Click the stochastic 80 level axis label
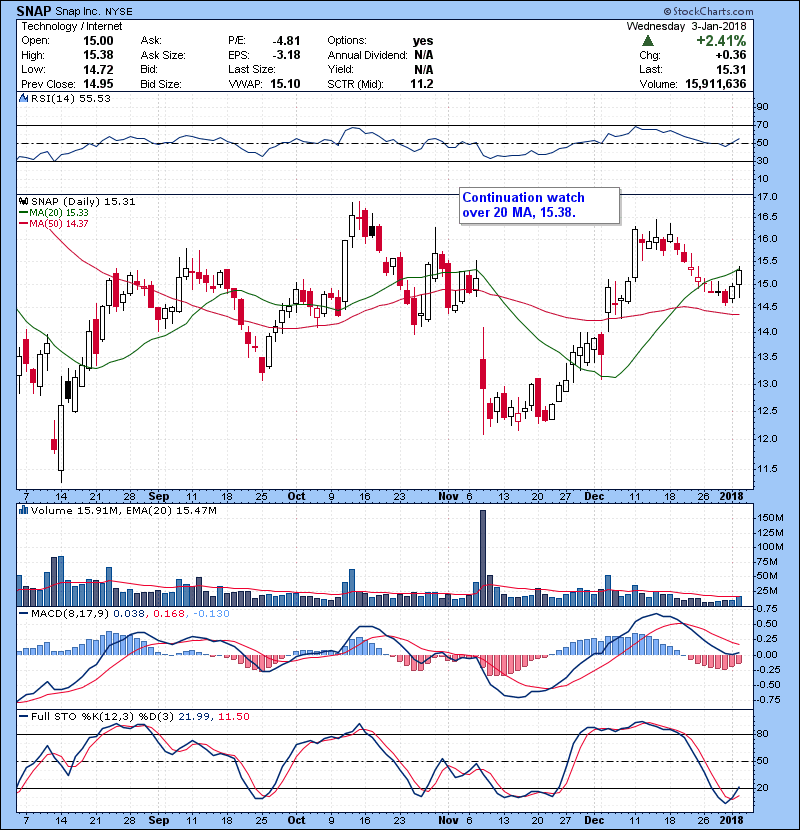This screenshot has width=800, height=830. coord(762,734)
